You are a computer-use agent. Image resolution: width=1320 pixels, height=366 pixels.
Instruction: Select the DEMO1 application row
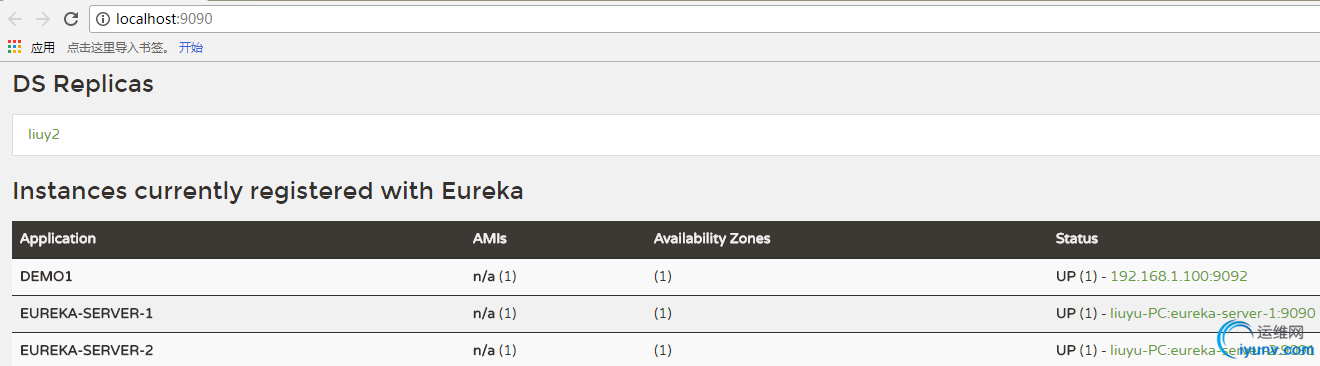[666, 277]
